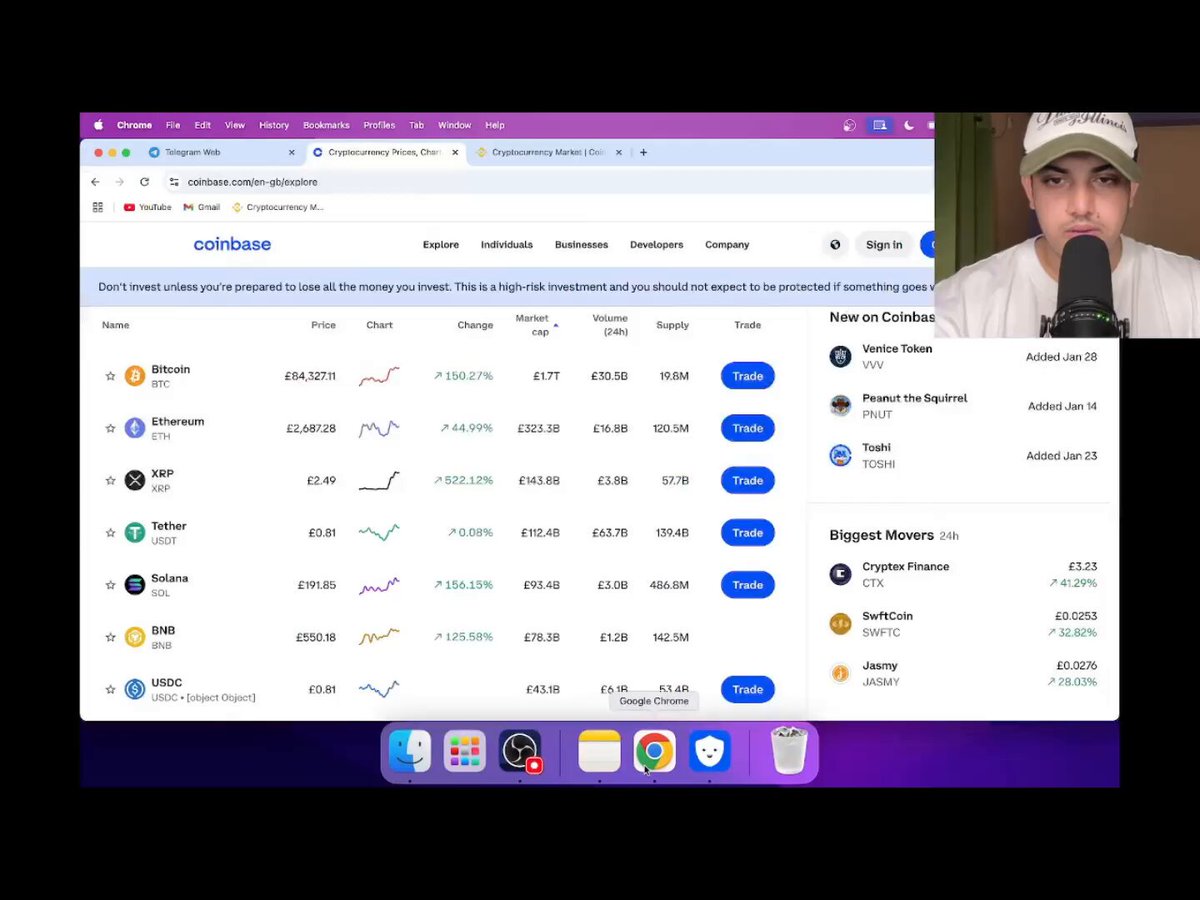The image size is (1200, 900).
Task: Click the XRP coin icon
Action: 135,480
